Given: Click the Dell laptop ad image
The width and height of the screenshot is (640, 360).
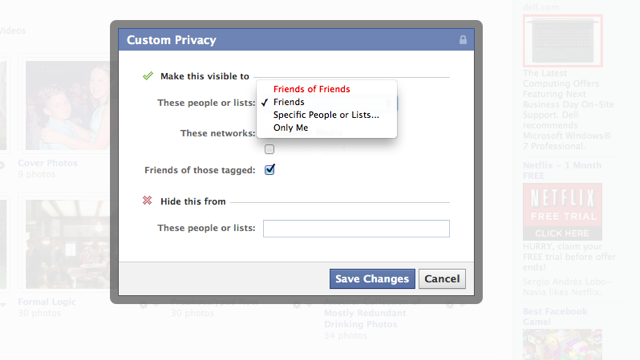Looking at the screenshot, I should pos(562,40).
